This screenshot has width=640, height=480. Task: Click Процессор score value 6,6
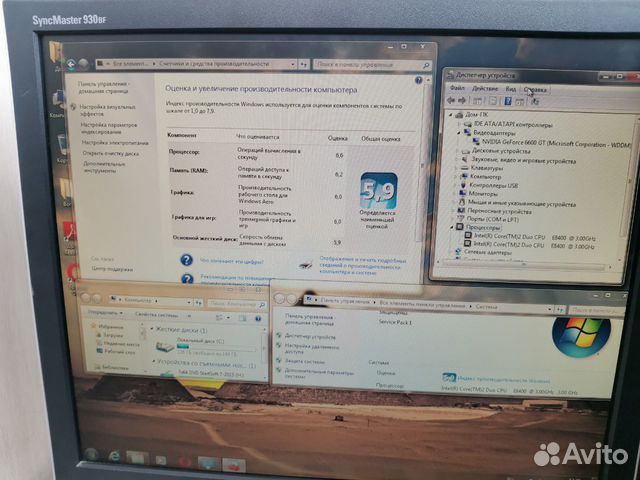(x=339, y=156)
